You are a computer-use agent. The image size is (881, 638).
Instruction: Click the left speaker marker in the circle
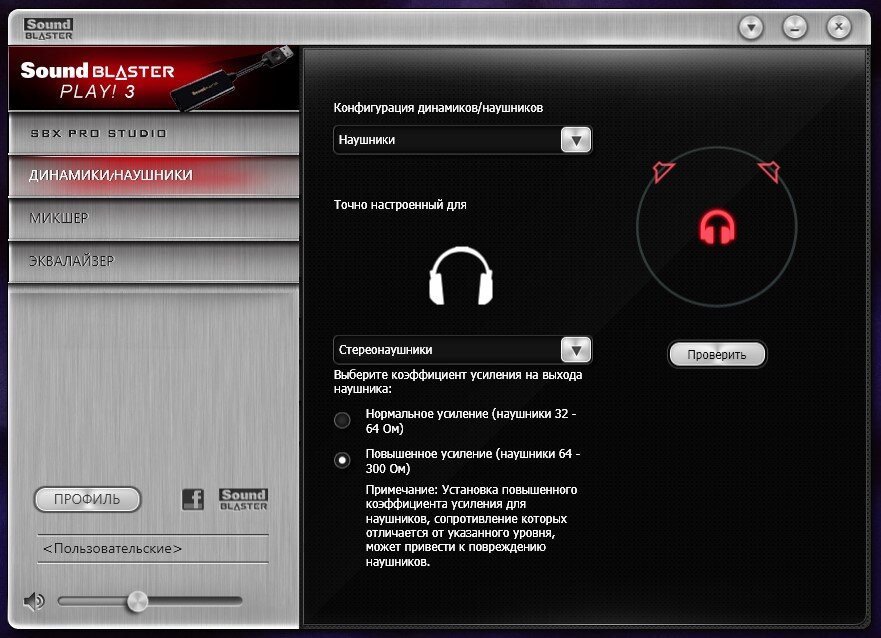pos(663,171)
